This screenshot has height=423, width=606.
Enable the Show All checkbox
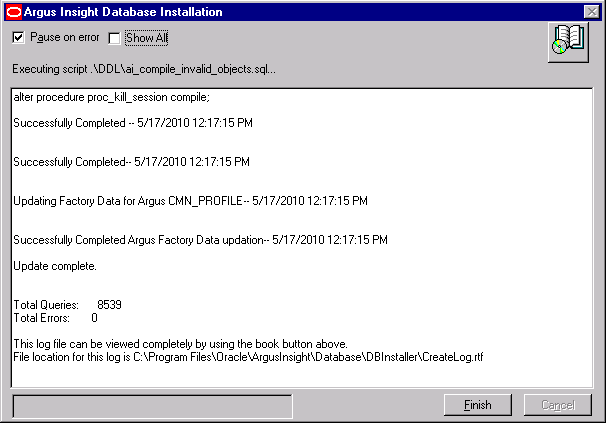114,38
